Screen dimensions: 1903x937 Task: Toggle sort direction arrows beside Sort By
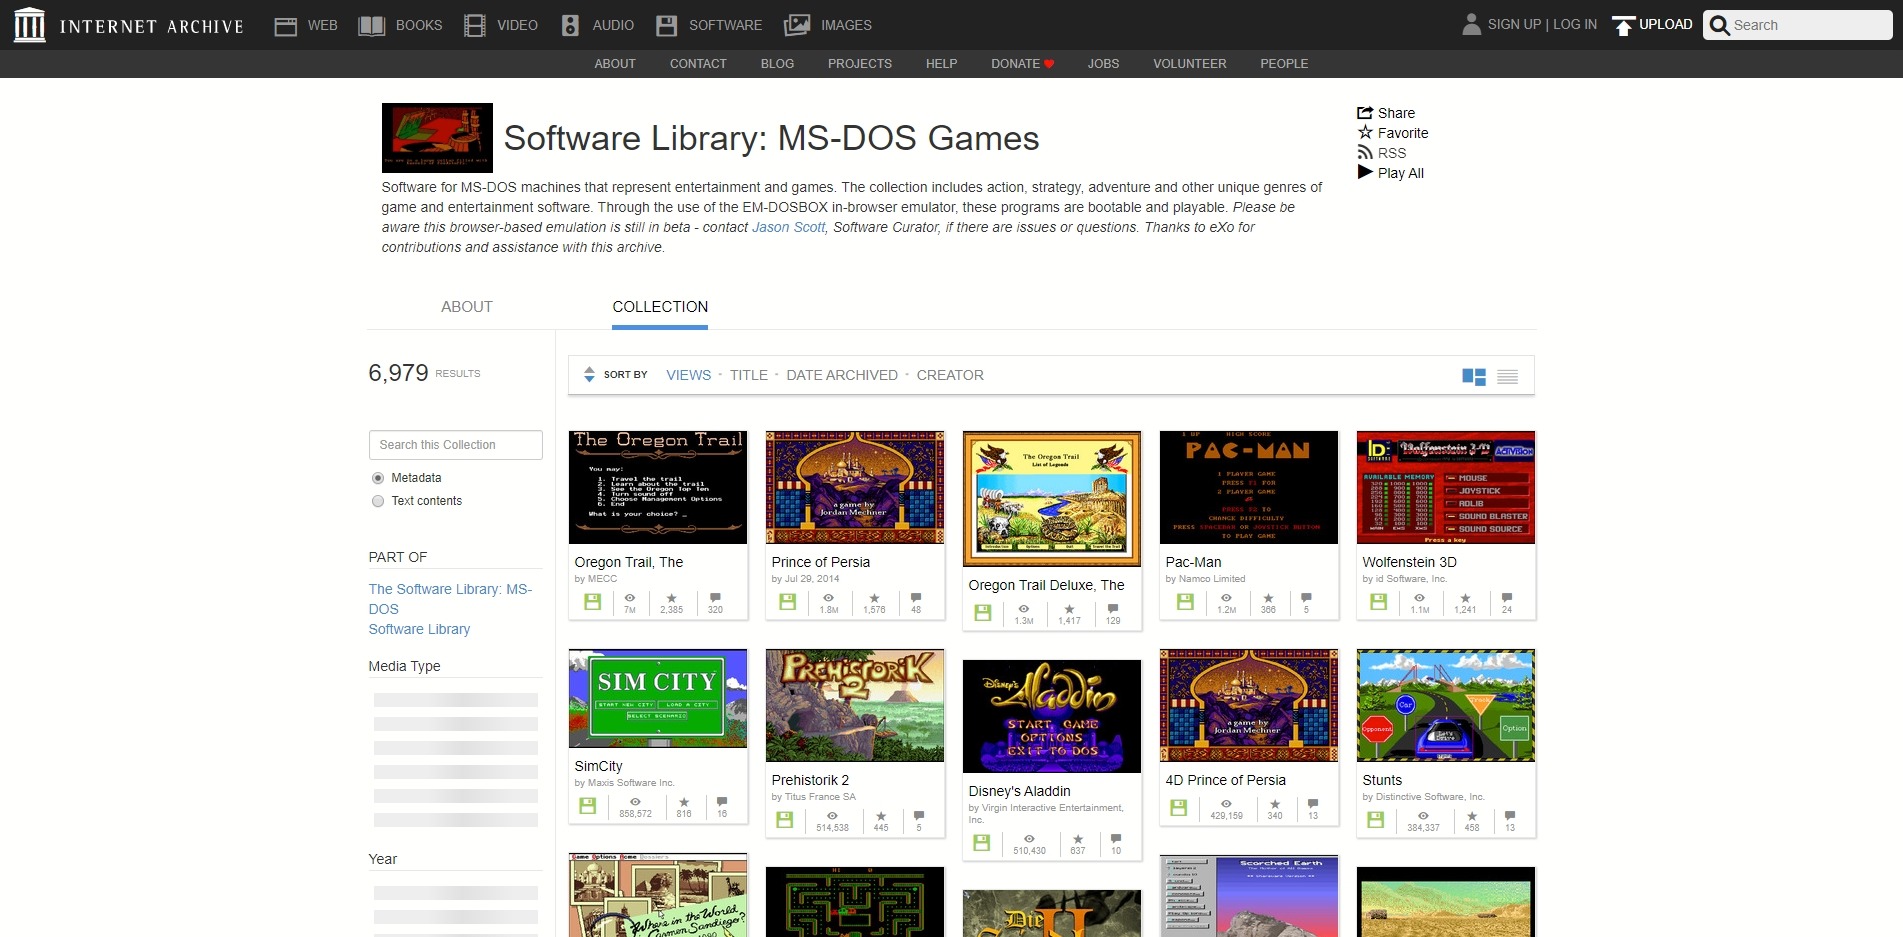tap(589, 375)
